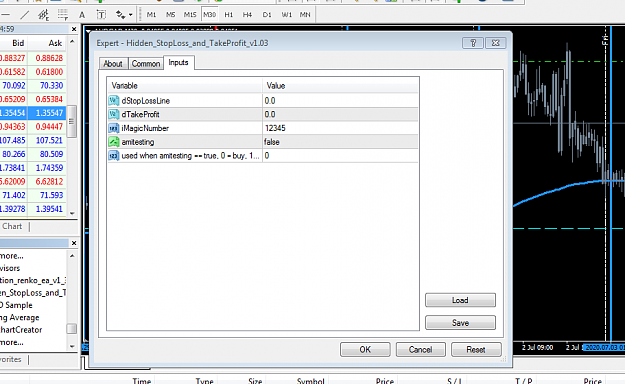This screenshot has height=384, width=625.
Task: Edit the iMagicNumber value 12345
Action: pos(340,128)
